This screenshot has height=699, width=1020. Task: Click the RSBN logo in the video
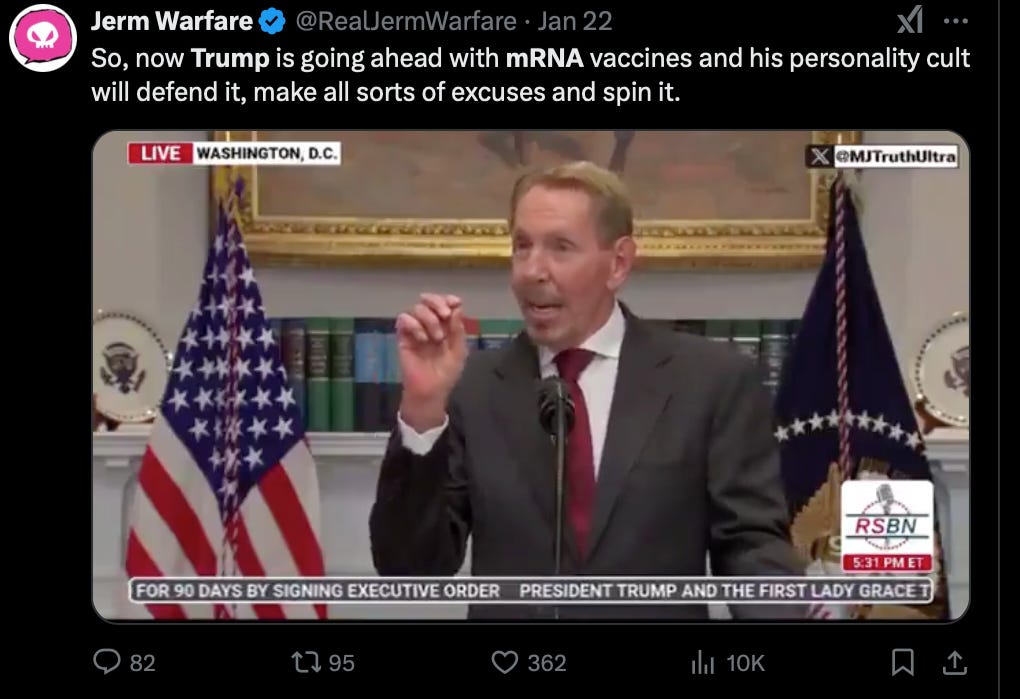887,526
